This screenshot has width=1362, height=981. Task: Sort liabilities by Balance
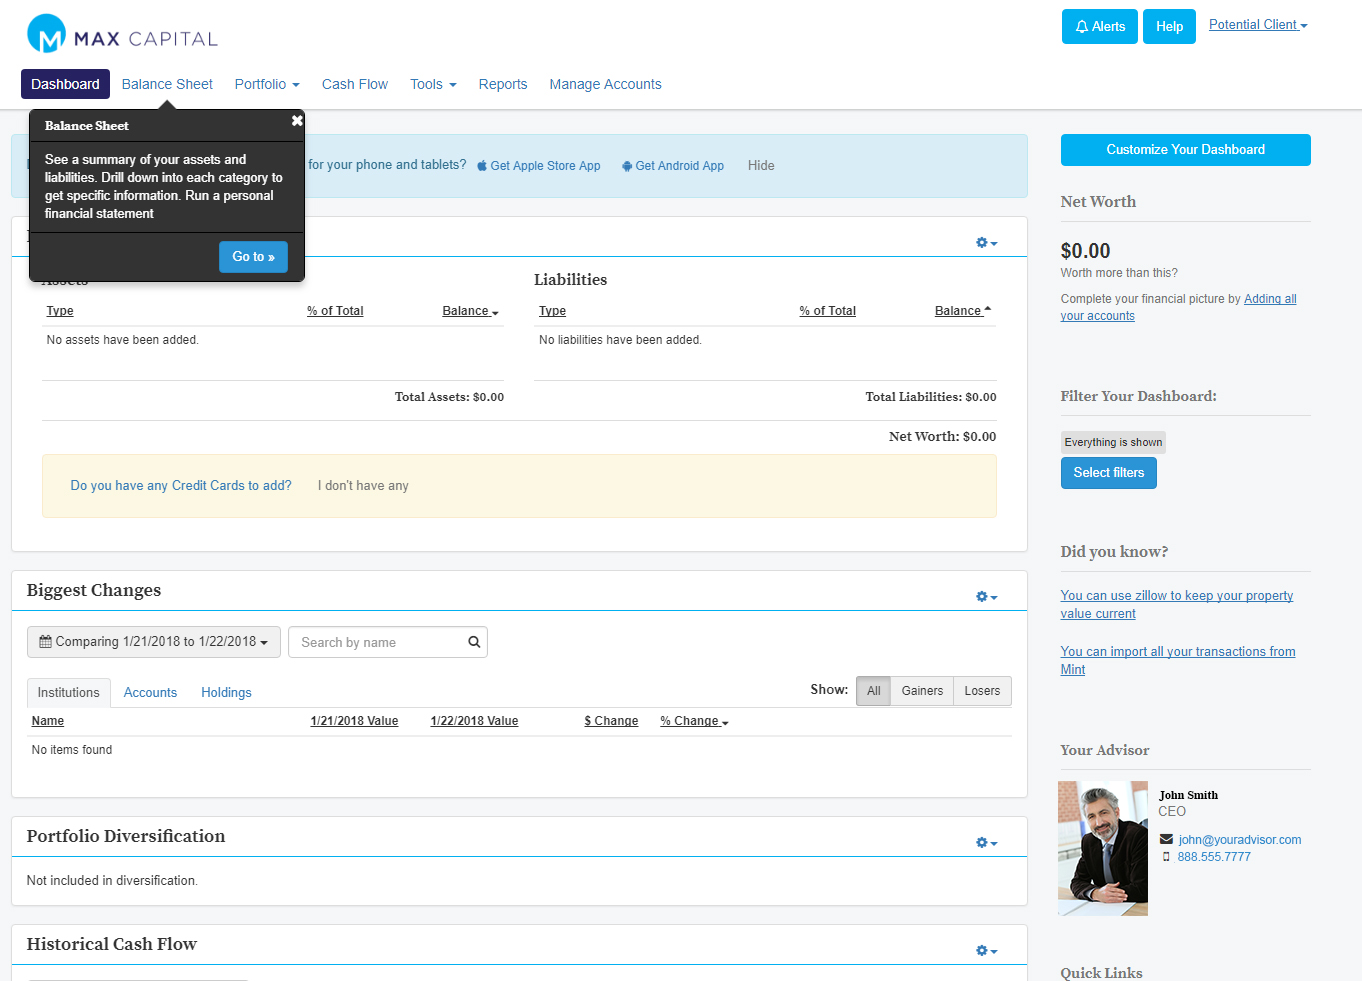963,311
